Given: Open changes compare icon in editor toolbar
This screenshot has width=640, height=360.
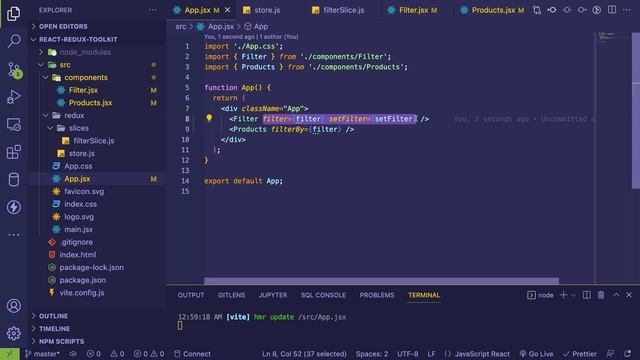Looking at the screenshot, I should coord(537,10).
